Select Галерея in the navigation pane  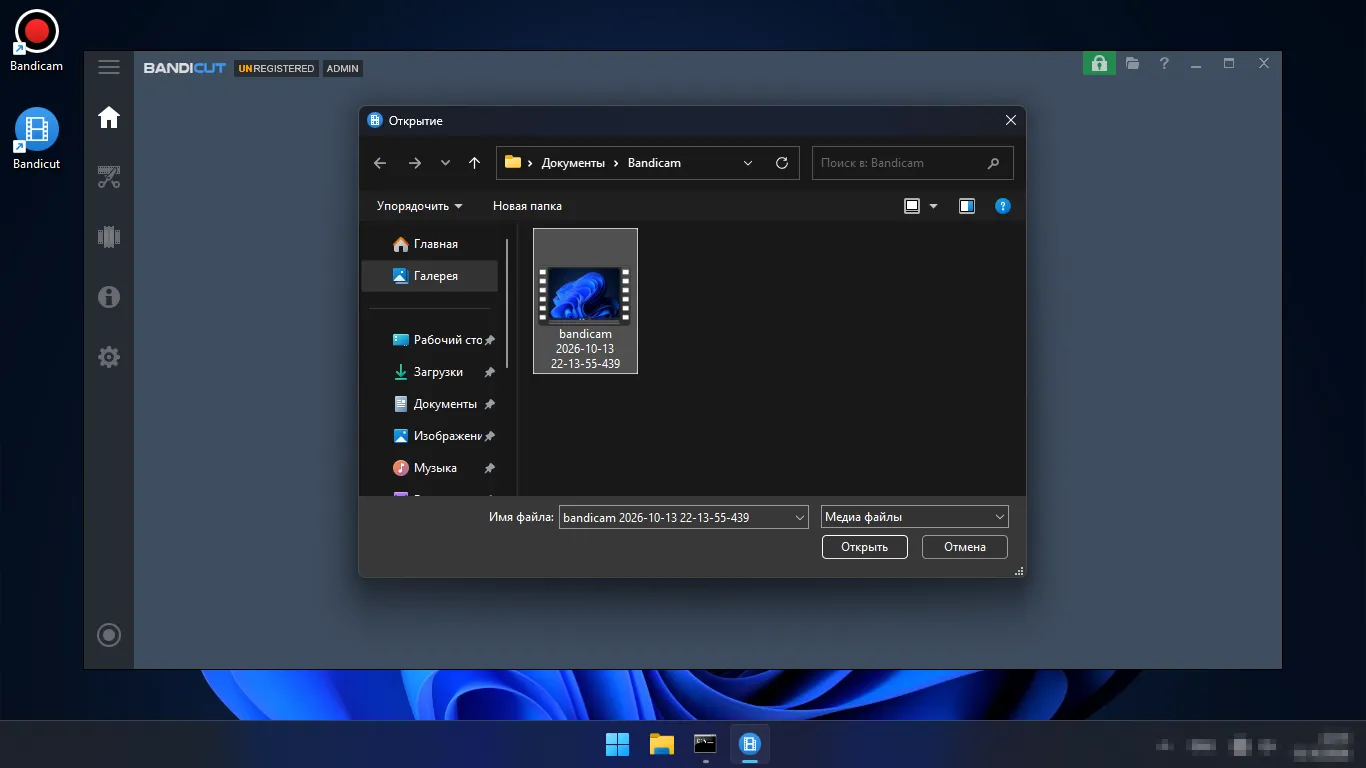(430, 276)
